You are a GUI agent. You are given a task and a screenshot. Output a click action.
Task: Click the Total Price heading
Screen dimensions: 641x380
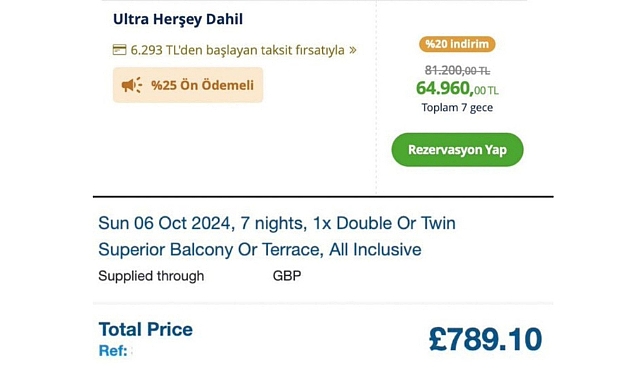(x=146, y=329)
